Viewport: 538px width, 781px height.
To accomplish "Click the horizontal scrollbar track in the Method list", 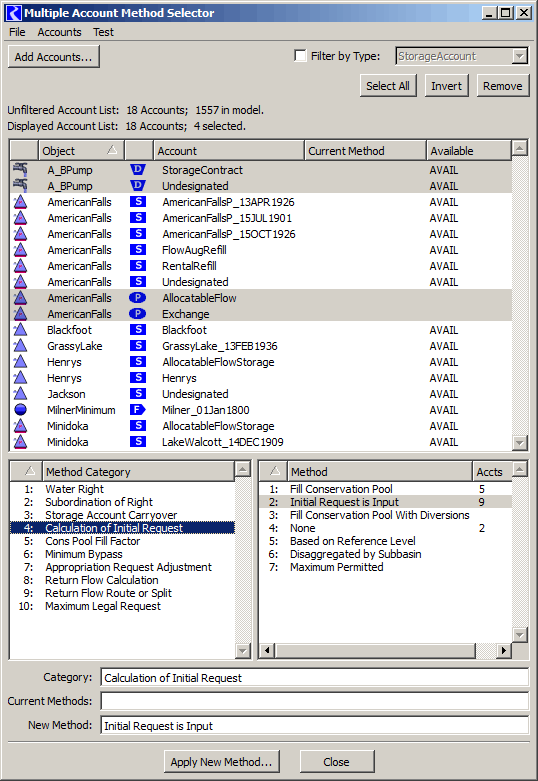I will 376,650.
